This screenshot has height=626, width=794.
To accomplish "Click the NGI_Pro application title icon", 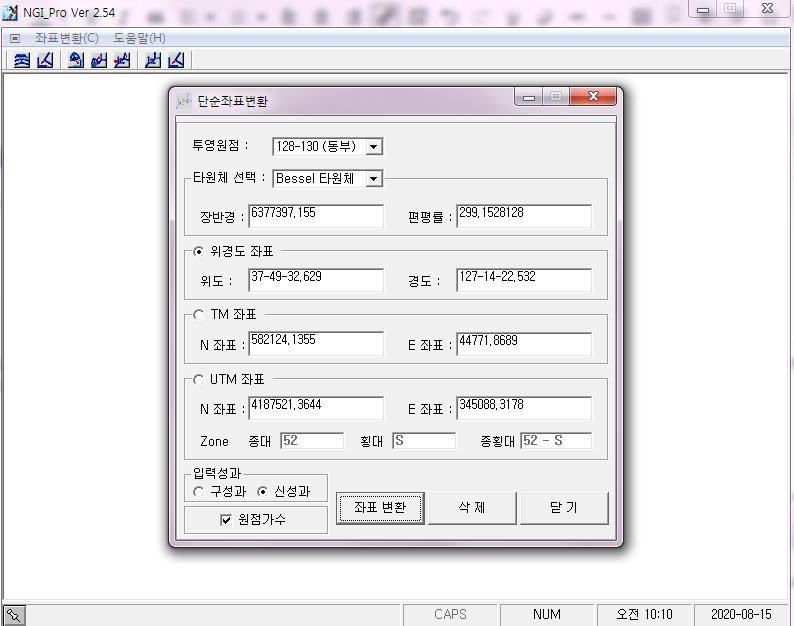I will click(x=10, y=12).
